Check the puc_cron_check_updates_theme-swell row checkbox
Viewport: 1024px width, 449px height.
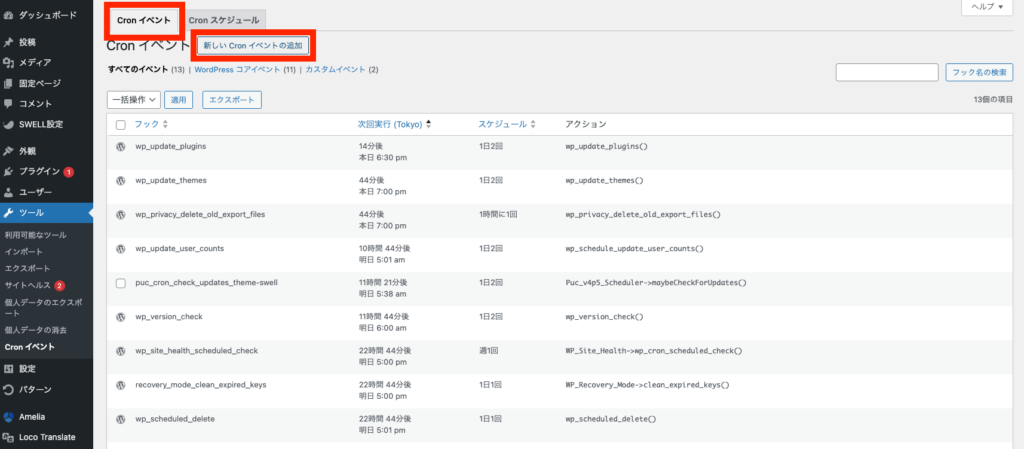coord(121,283)
